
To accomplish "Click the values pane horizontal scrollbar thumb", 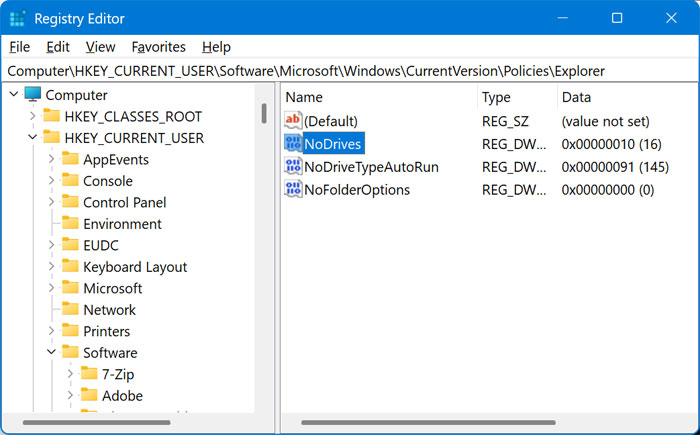I will (x=429, y=422).
